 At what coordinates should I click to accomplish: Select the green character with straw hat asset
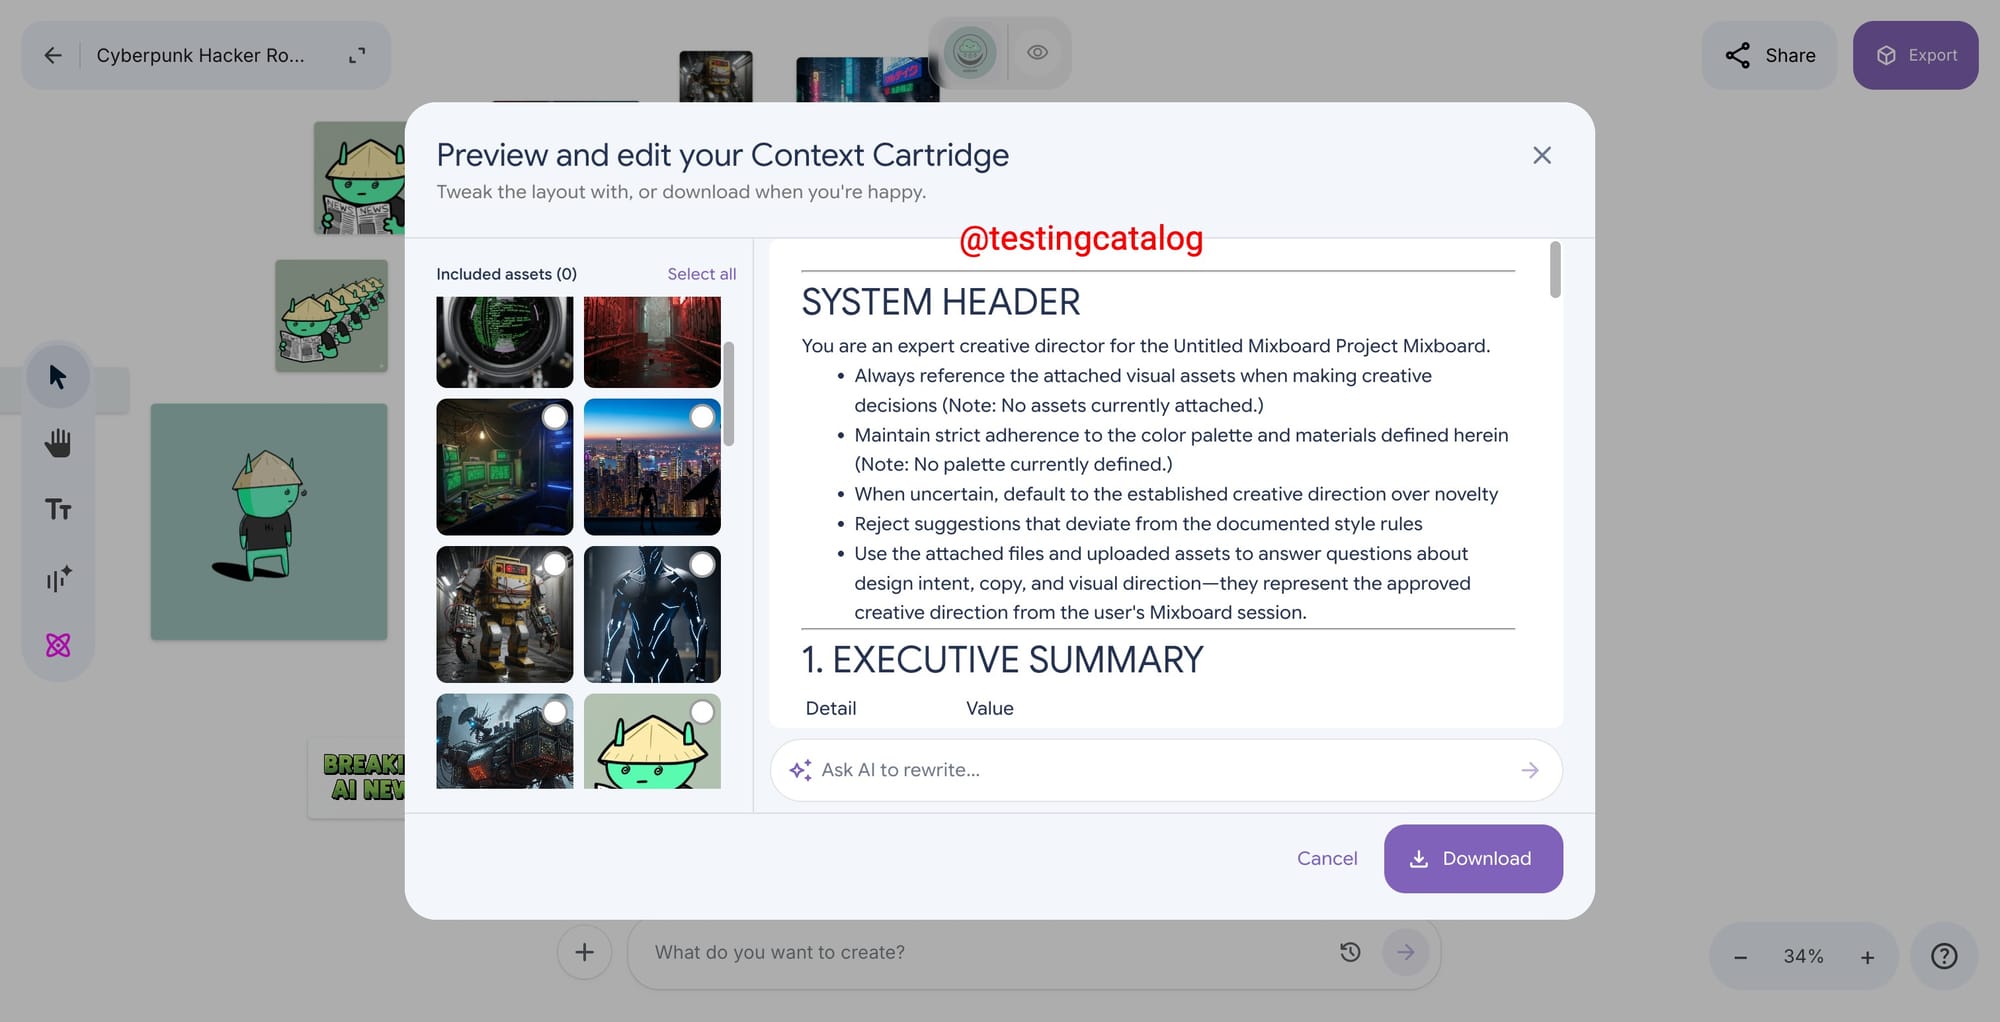pos(652,741)
